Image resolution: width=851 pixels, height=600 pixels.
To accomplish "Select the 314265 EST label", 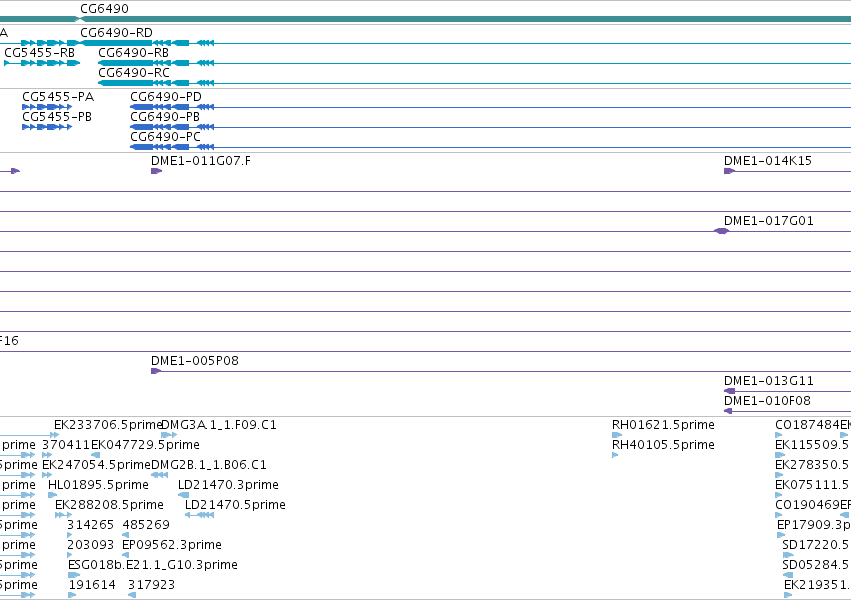I will click(x=91, y=525).
